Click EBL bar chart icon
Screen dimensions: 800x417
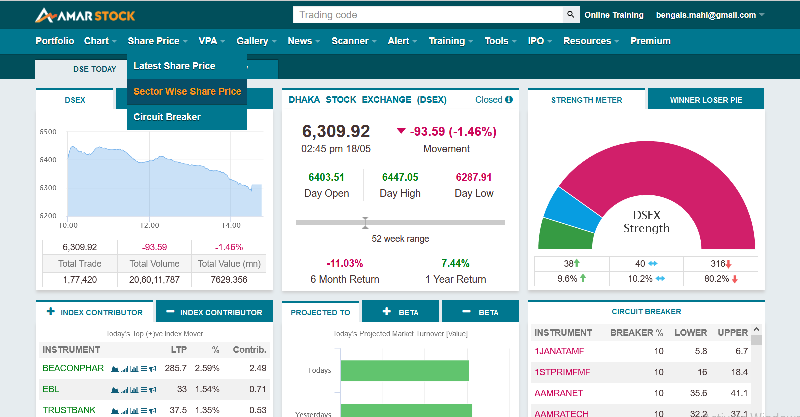[x=134, y=390]
